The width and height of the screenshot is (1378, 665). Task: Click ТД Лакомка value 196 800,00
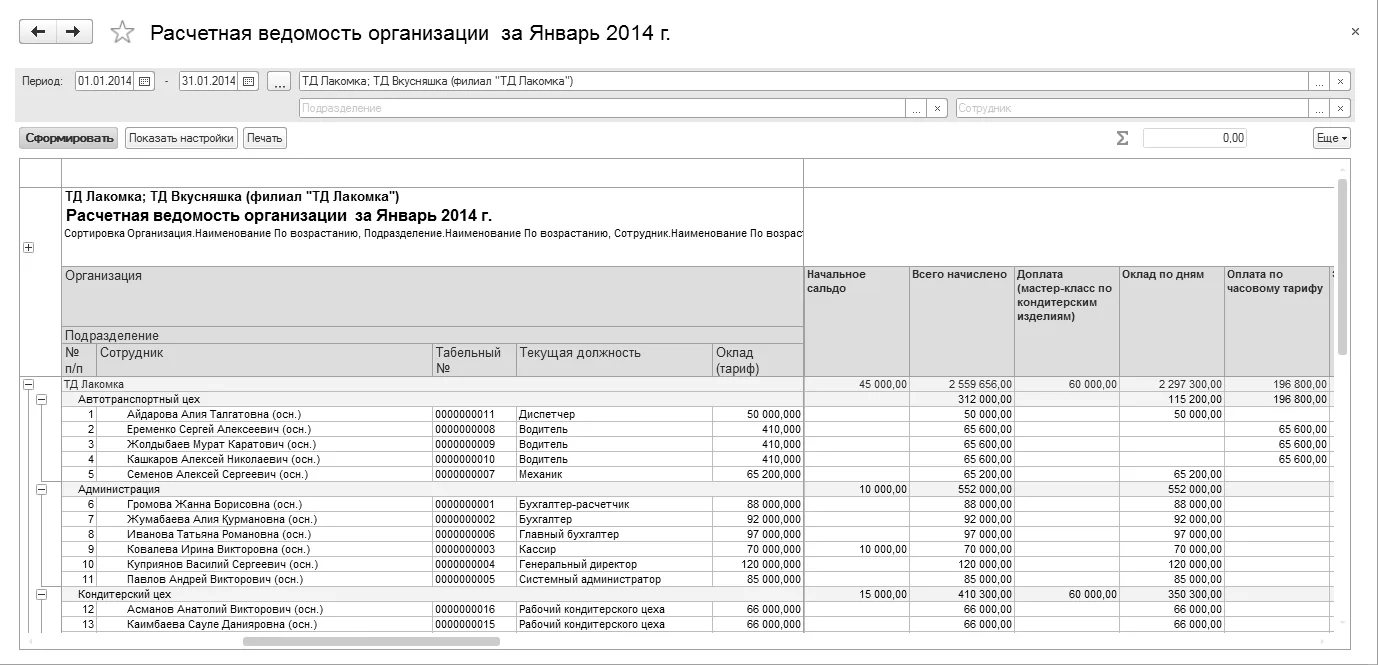click(x=1277, y=384)
